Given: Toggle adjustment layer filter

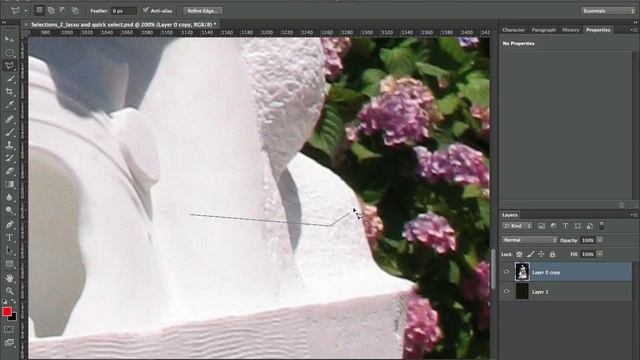Looking at the screenshot, I should (553, 226).
